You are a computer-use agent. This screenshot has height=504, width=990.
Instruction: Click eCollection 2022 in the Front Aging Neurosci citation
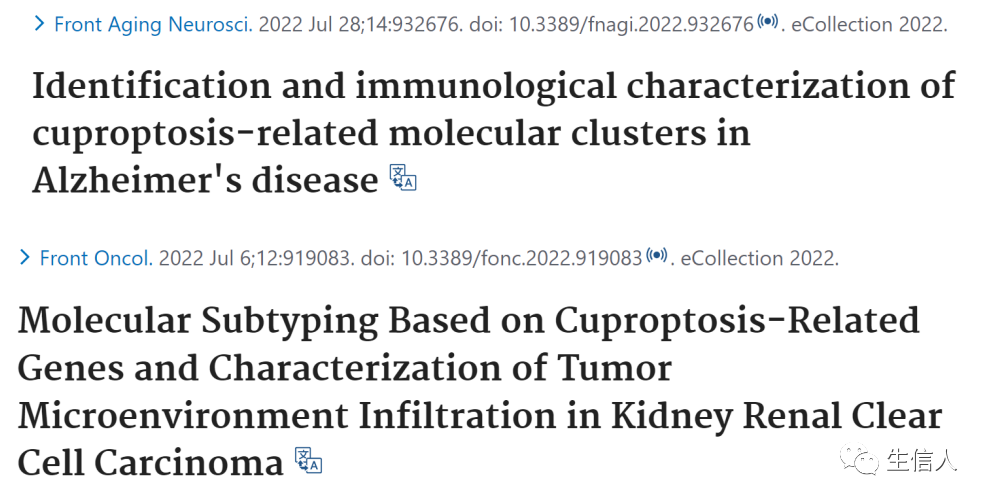(868, 25)
